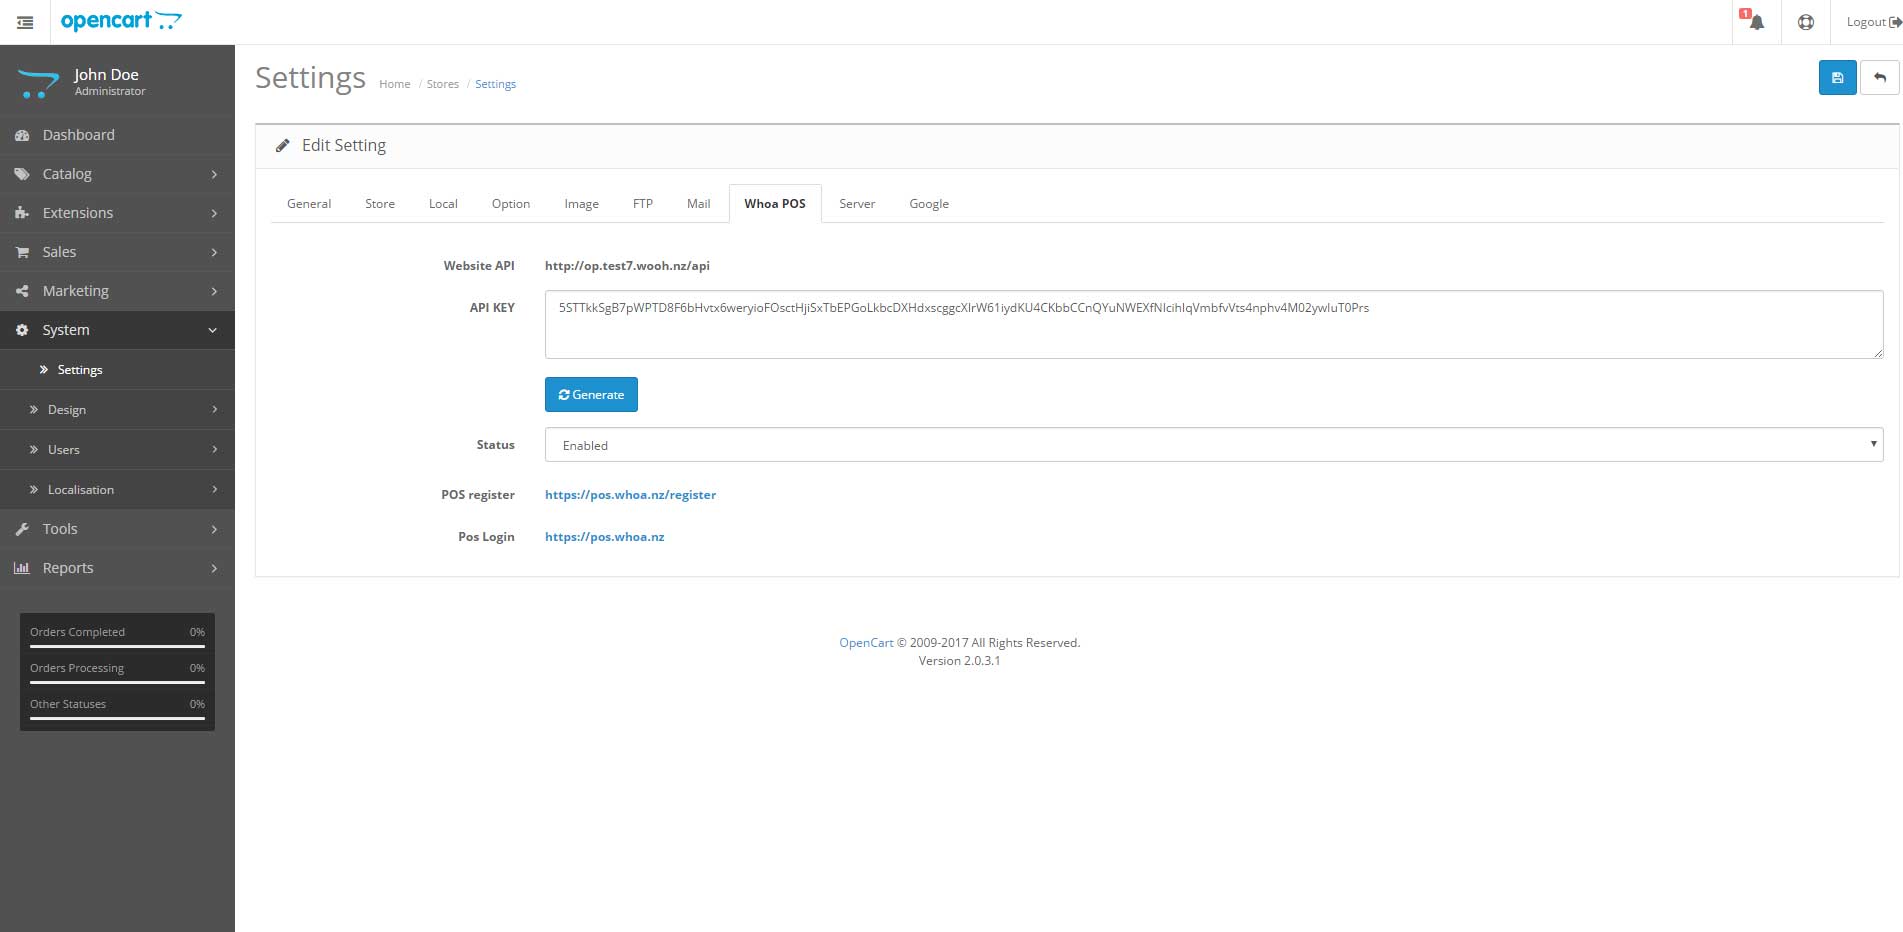Image resolution: width=1903 pixels, height=932 pixels.
Task: Expand the Sales menu chevron
Action: [x=214, y=252]
